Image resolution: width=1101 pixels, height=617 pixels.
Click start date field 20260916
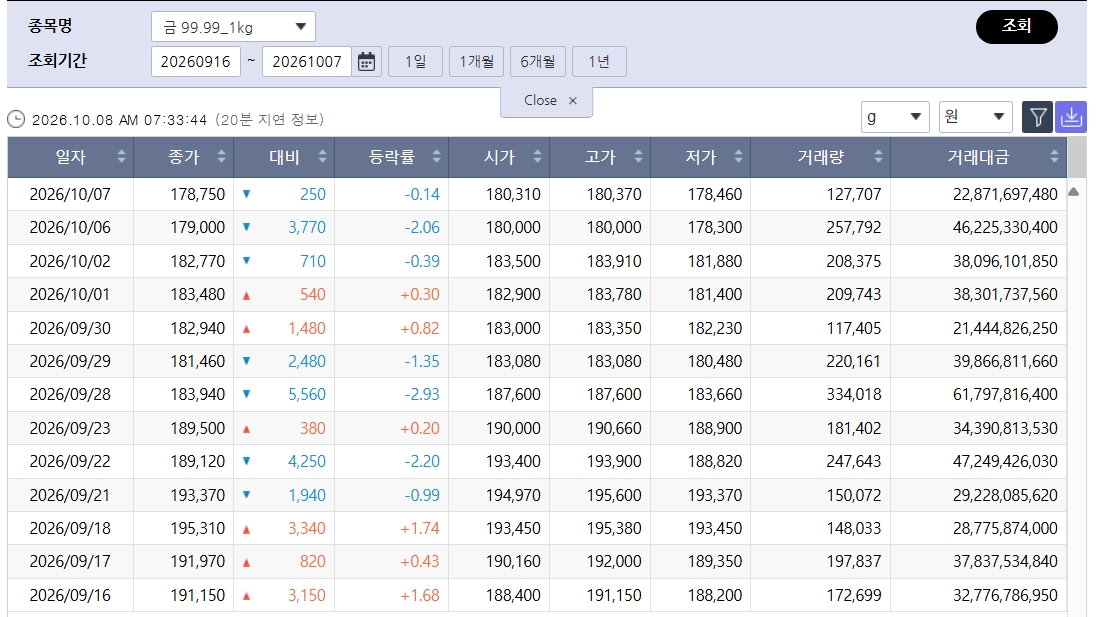coord(196,62)
